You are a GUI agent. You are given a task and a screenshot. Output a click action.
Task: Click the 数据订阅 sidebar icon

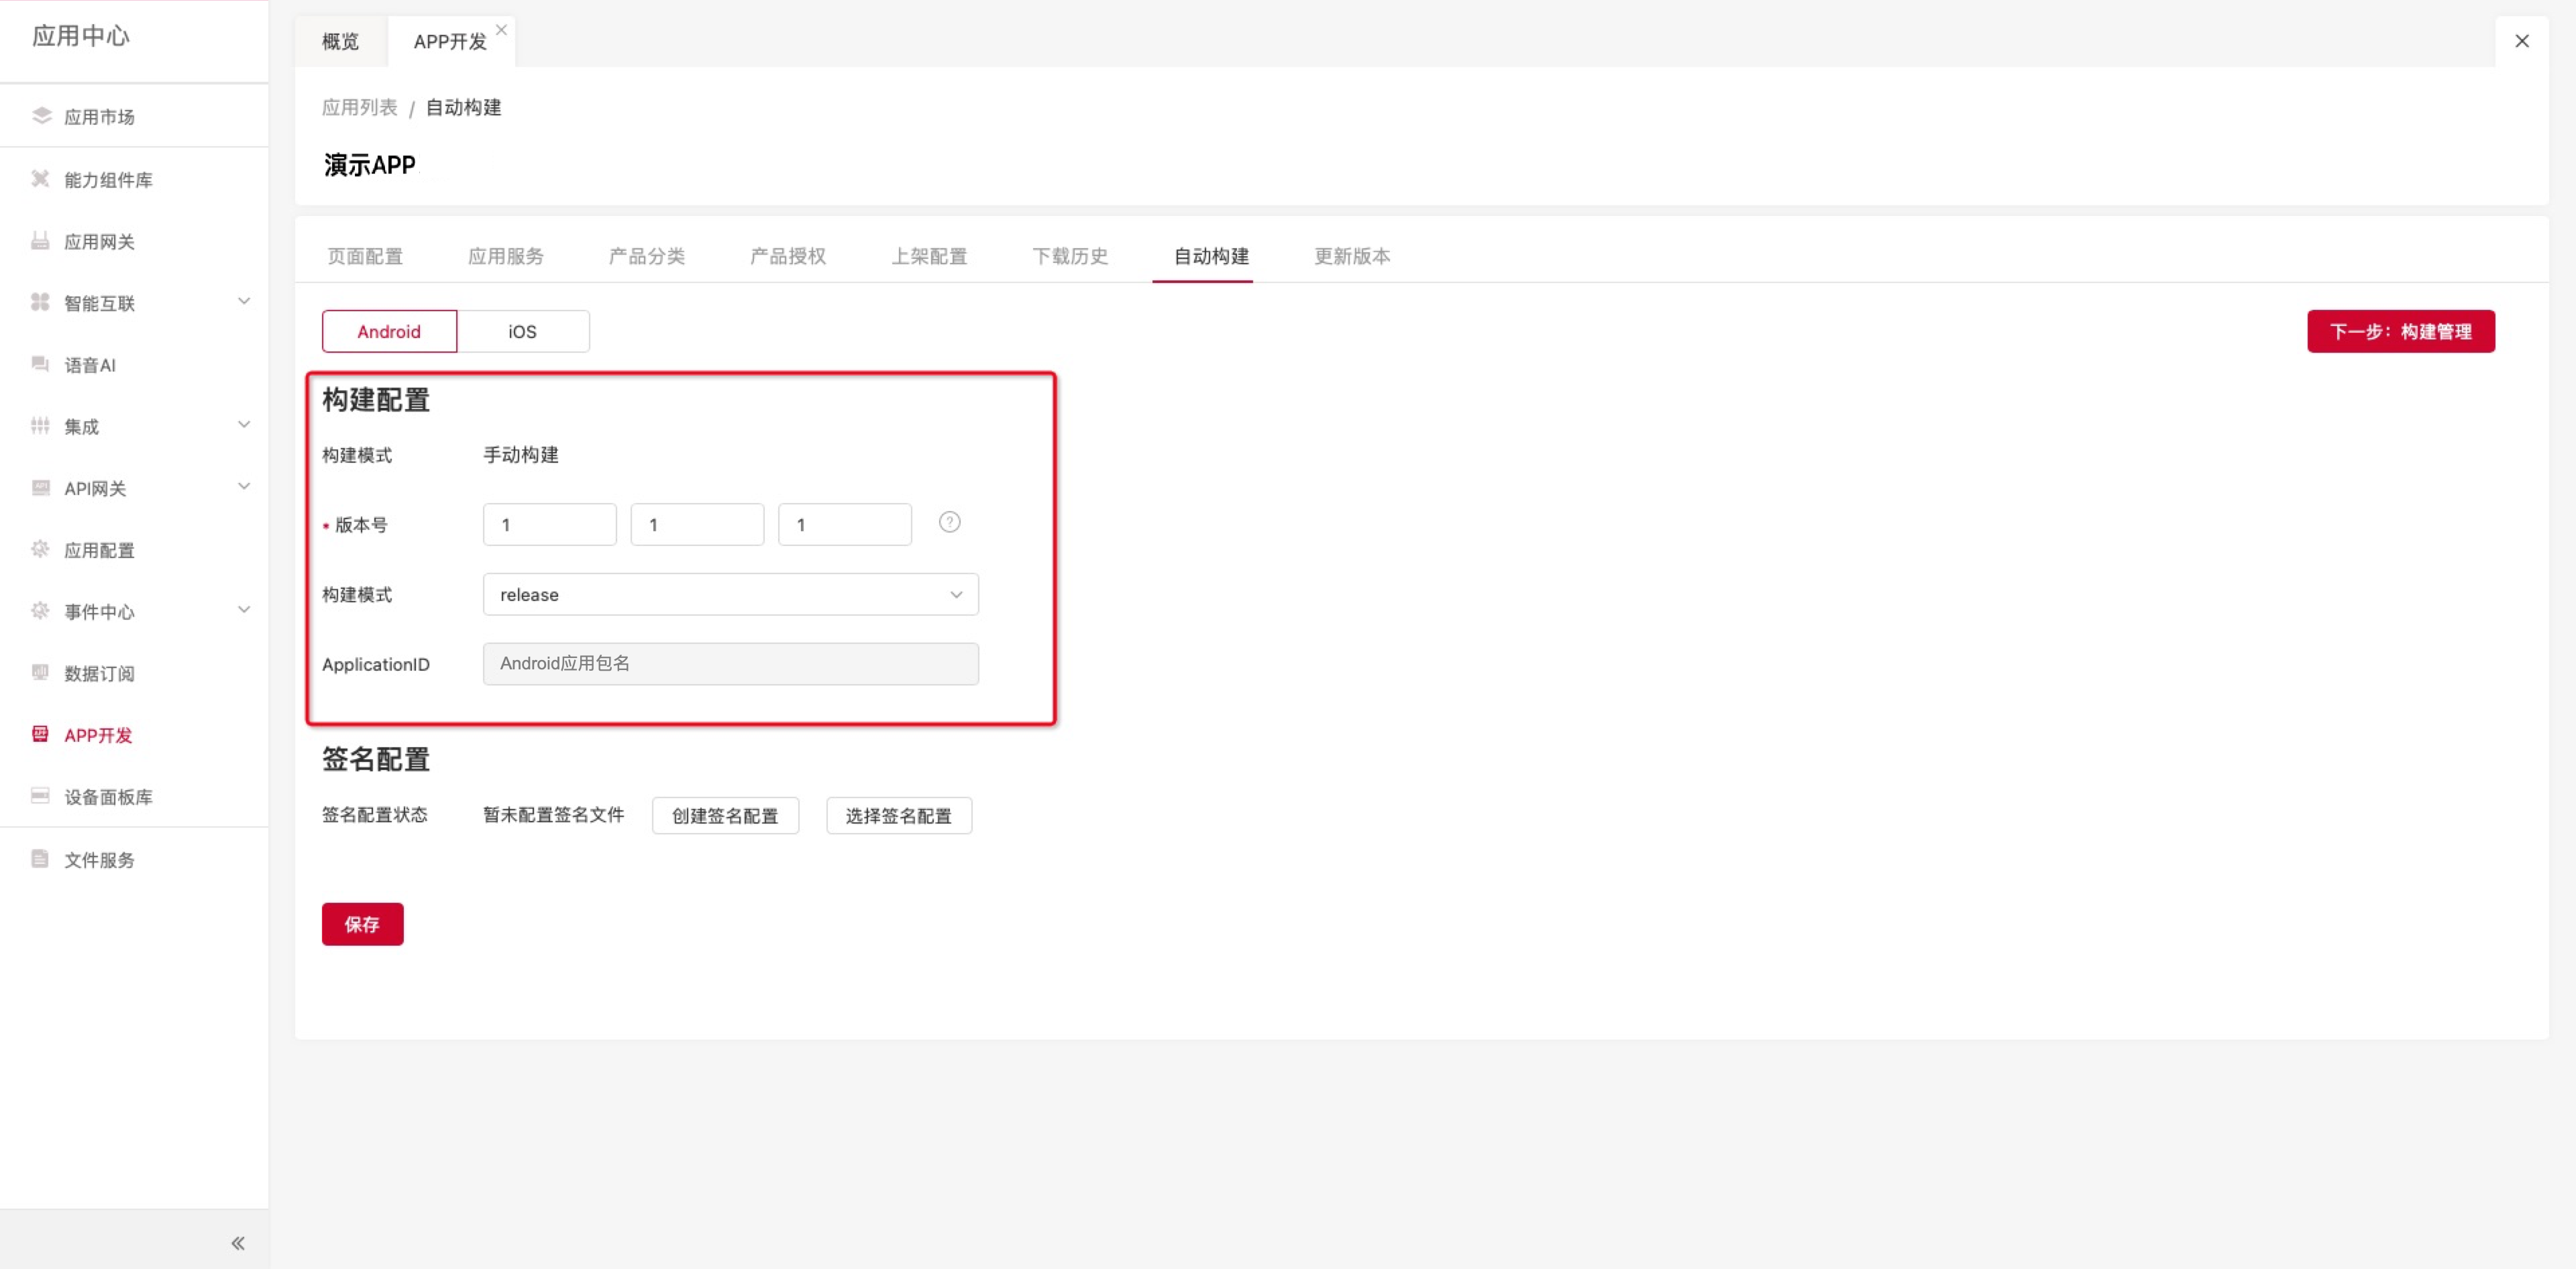coord(41,672)
